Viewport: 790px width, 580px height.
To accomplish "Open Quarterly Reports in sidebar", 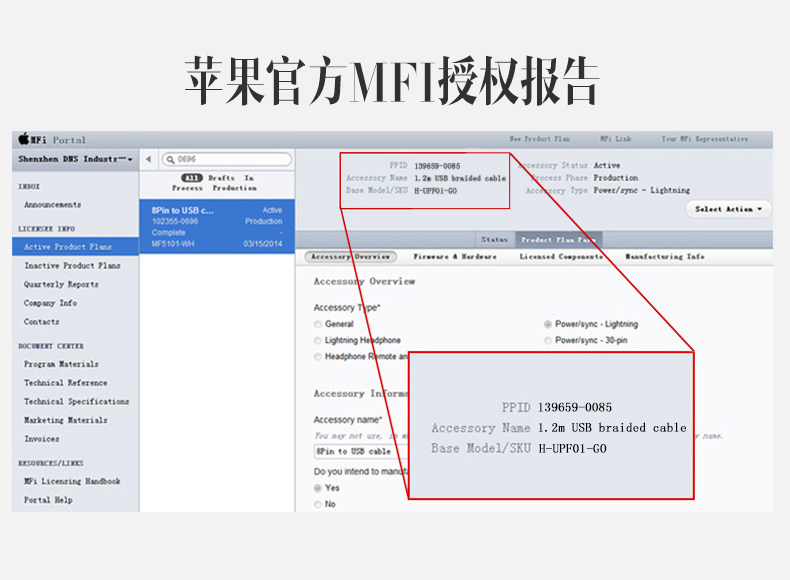I will tap(61, 284).
